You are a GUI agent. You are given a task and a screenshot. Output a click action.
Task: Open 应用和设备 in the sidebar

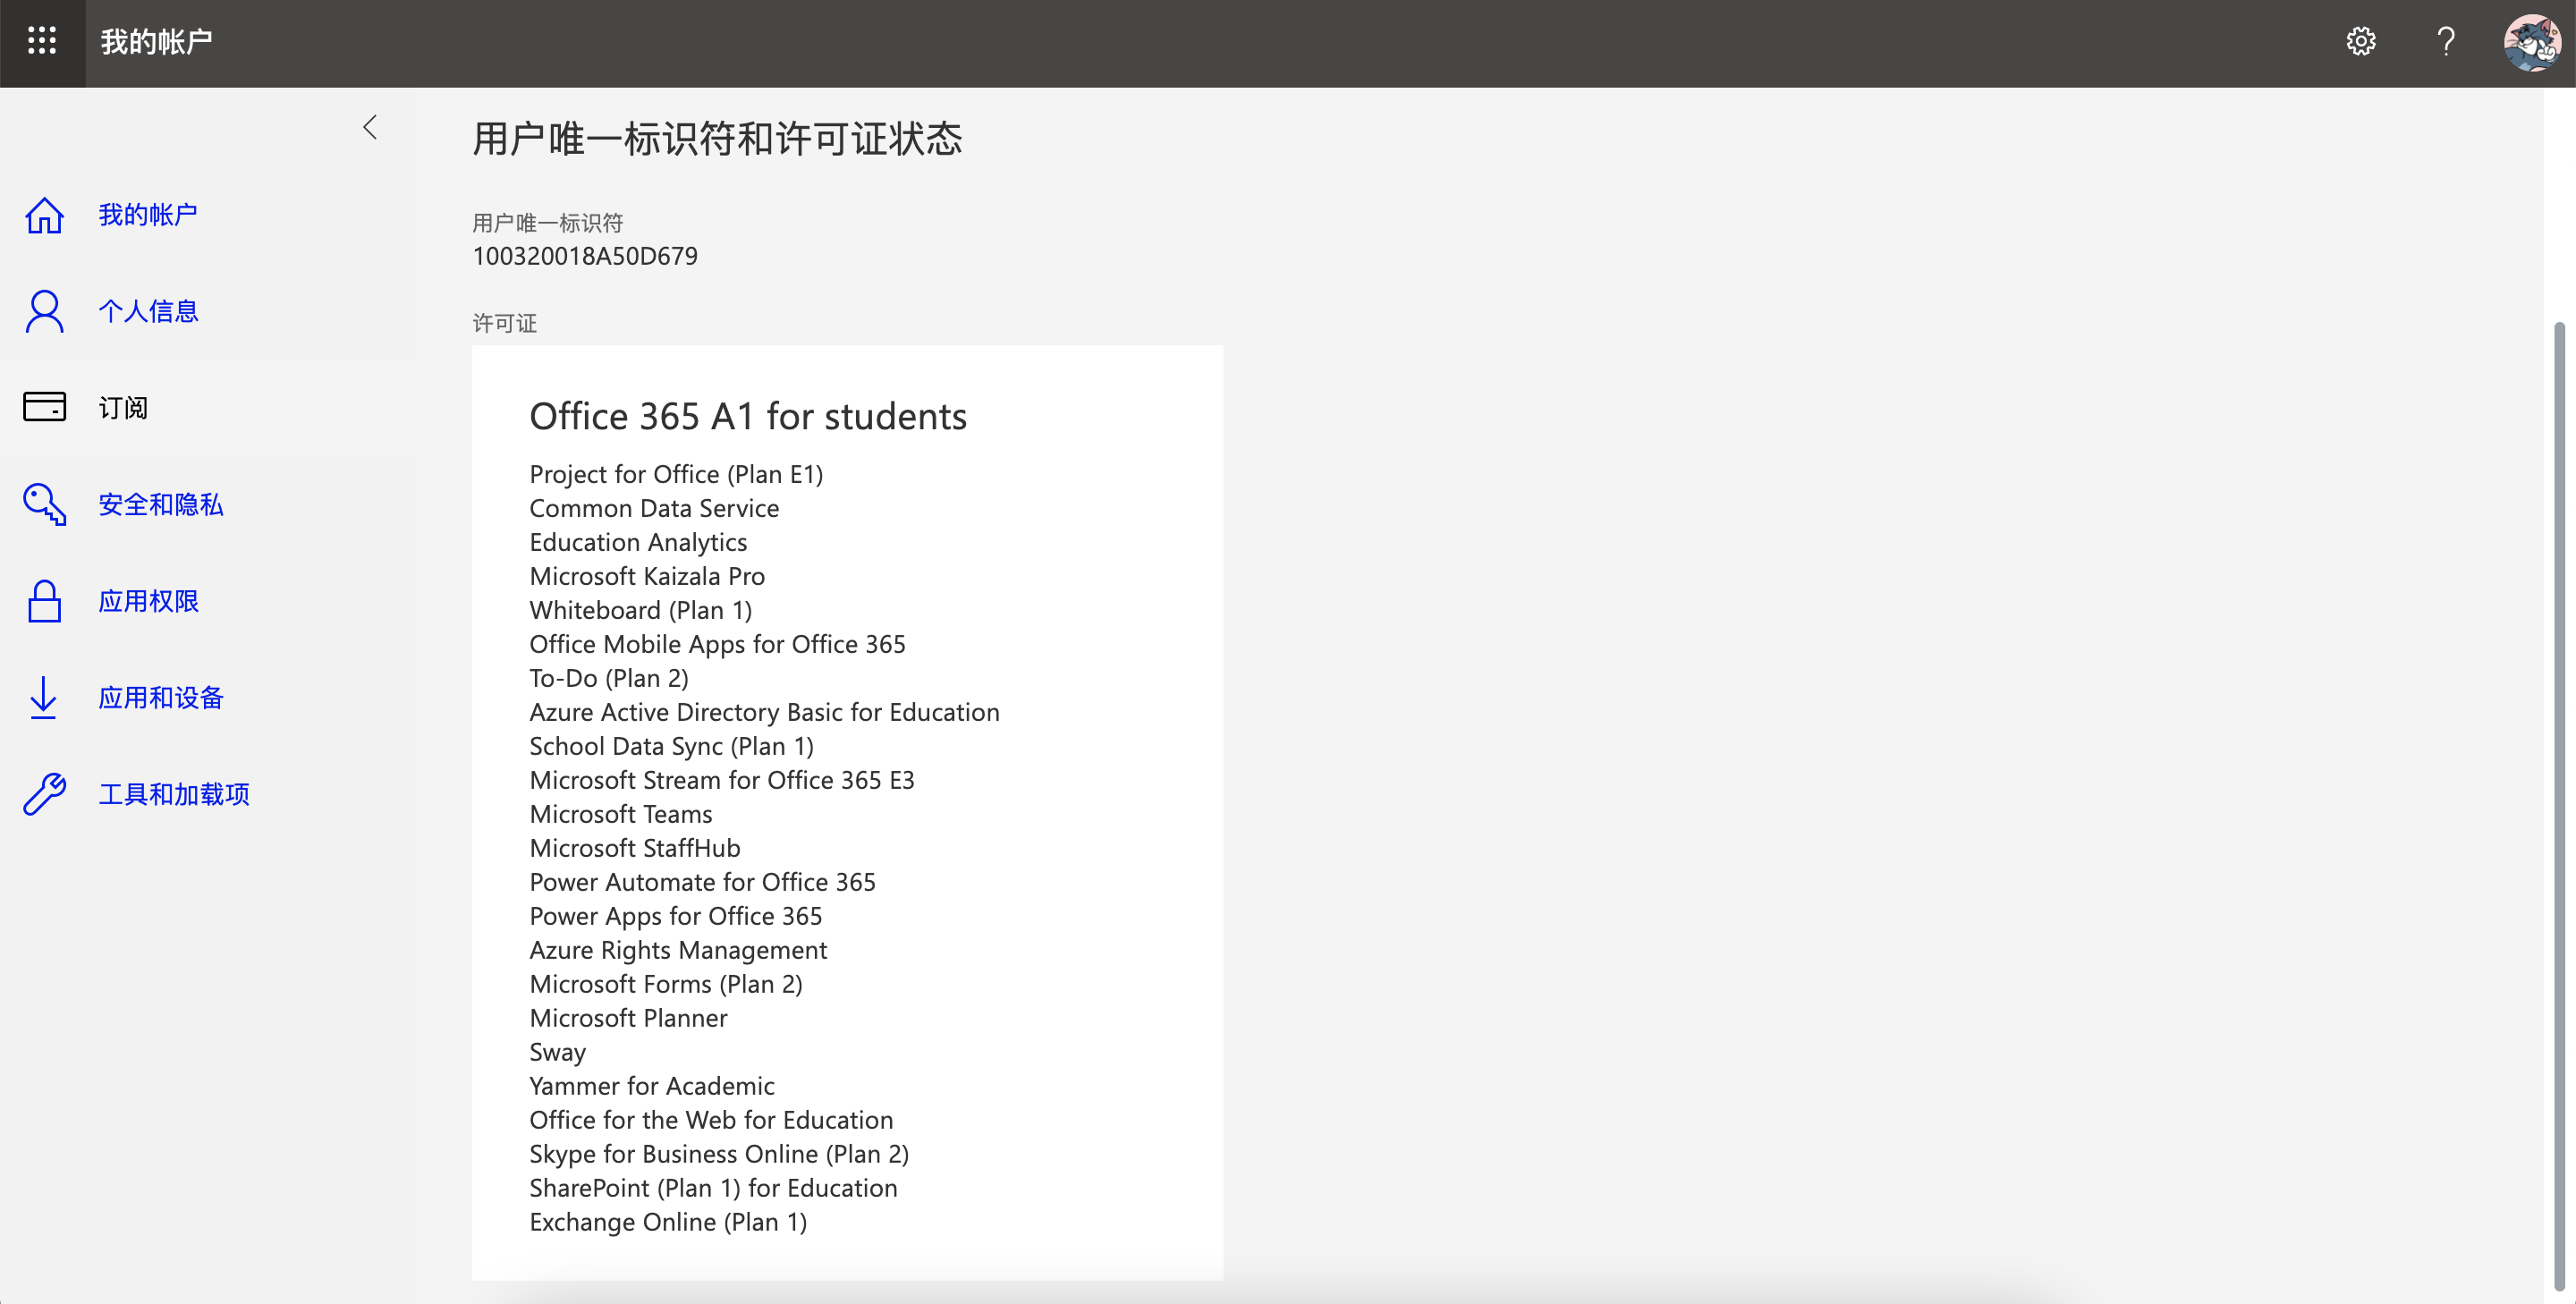tap(161, 697)
